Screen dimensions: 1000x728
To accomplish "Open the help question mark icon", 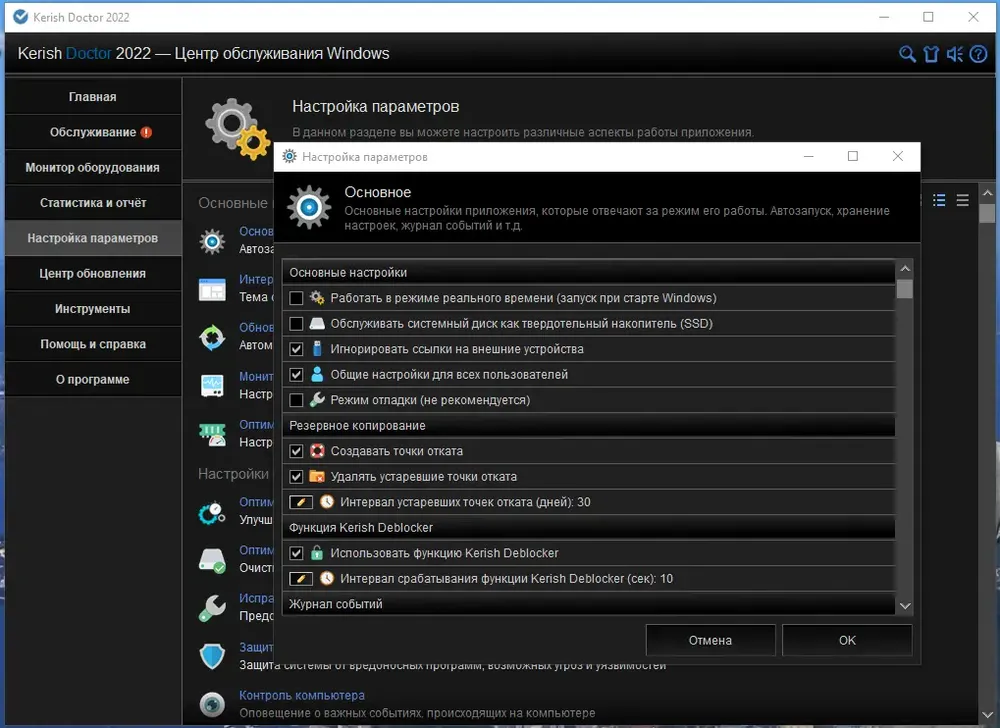I will 978,54.
